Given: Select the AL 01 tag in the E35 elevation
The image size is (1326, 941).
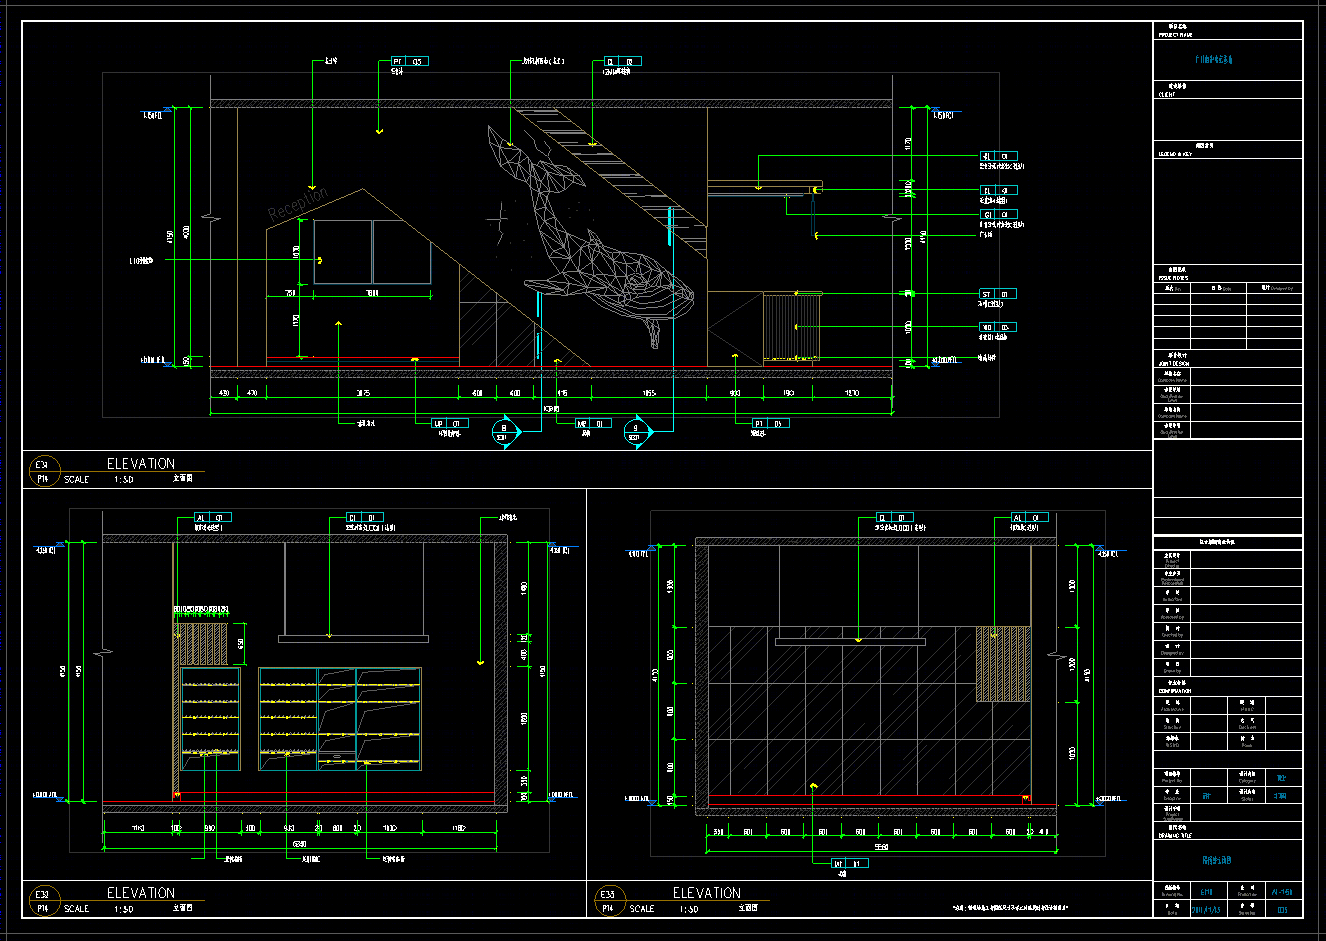Looking at the screenshot, I should coord(1031,518).
